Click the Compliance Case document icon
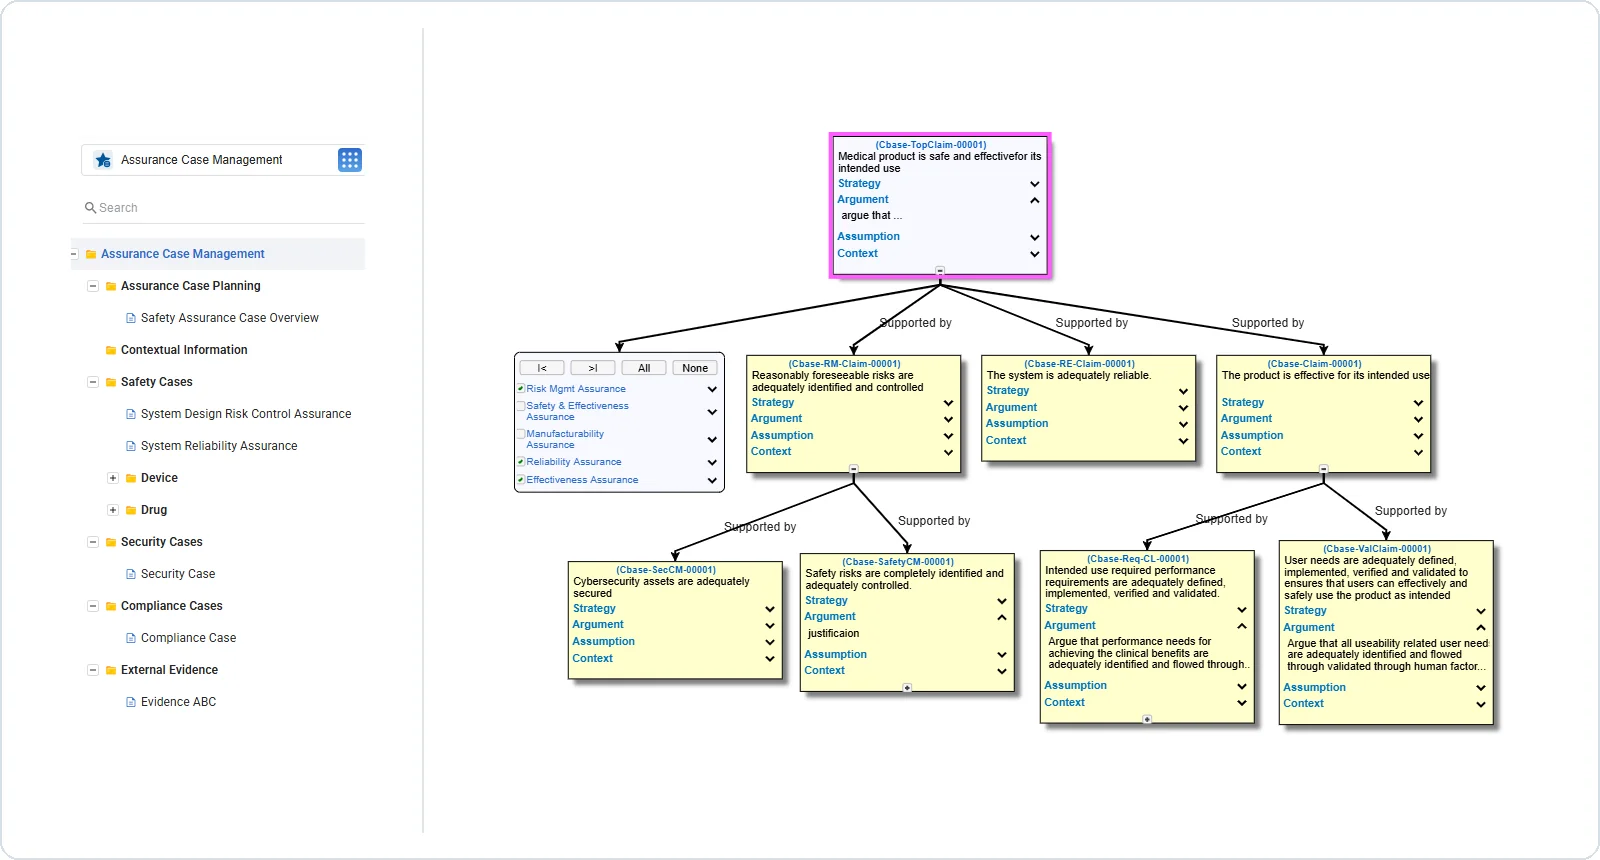 pos(131,638)
